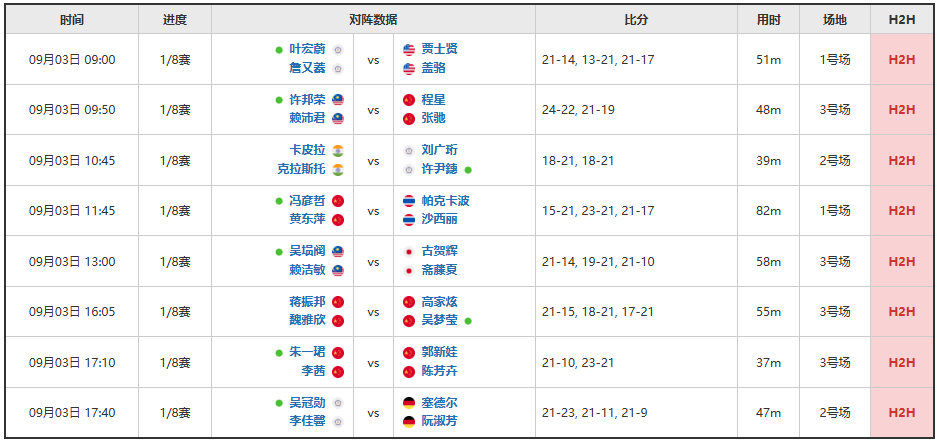
Task: Open player 朱一珺 profile link
Action: [x=307, y=353]
